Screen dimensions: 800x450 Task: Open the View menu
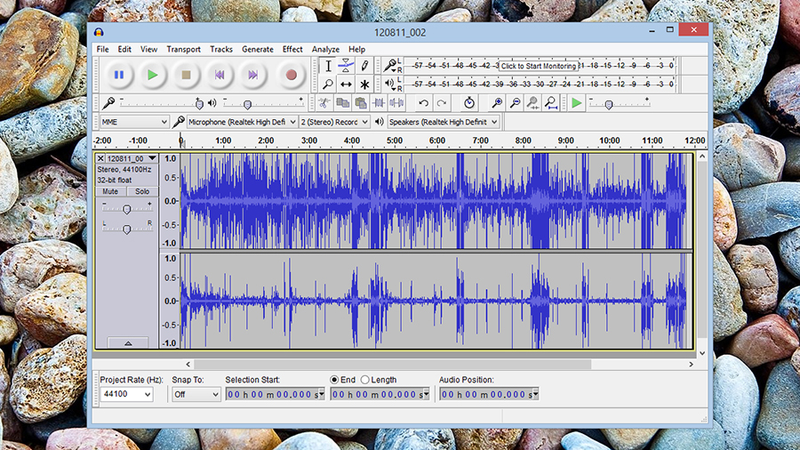pos(148,49)
